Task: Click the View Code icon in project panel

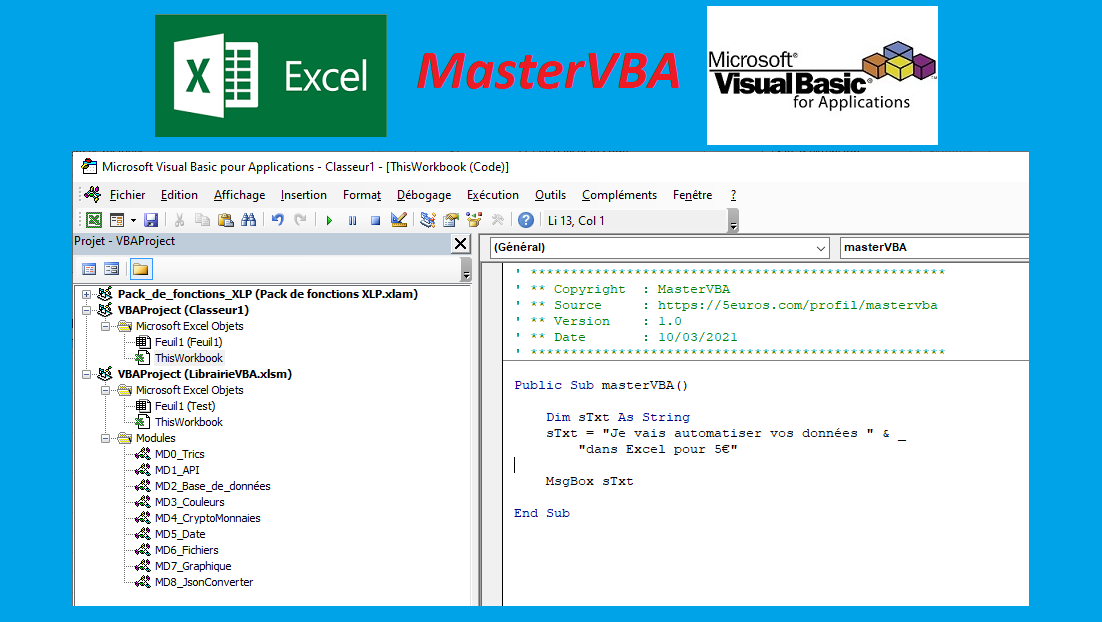Action: 89,269
